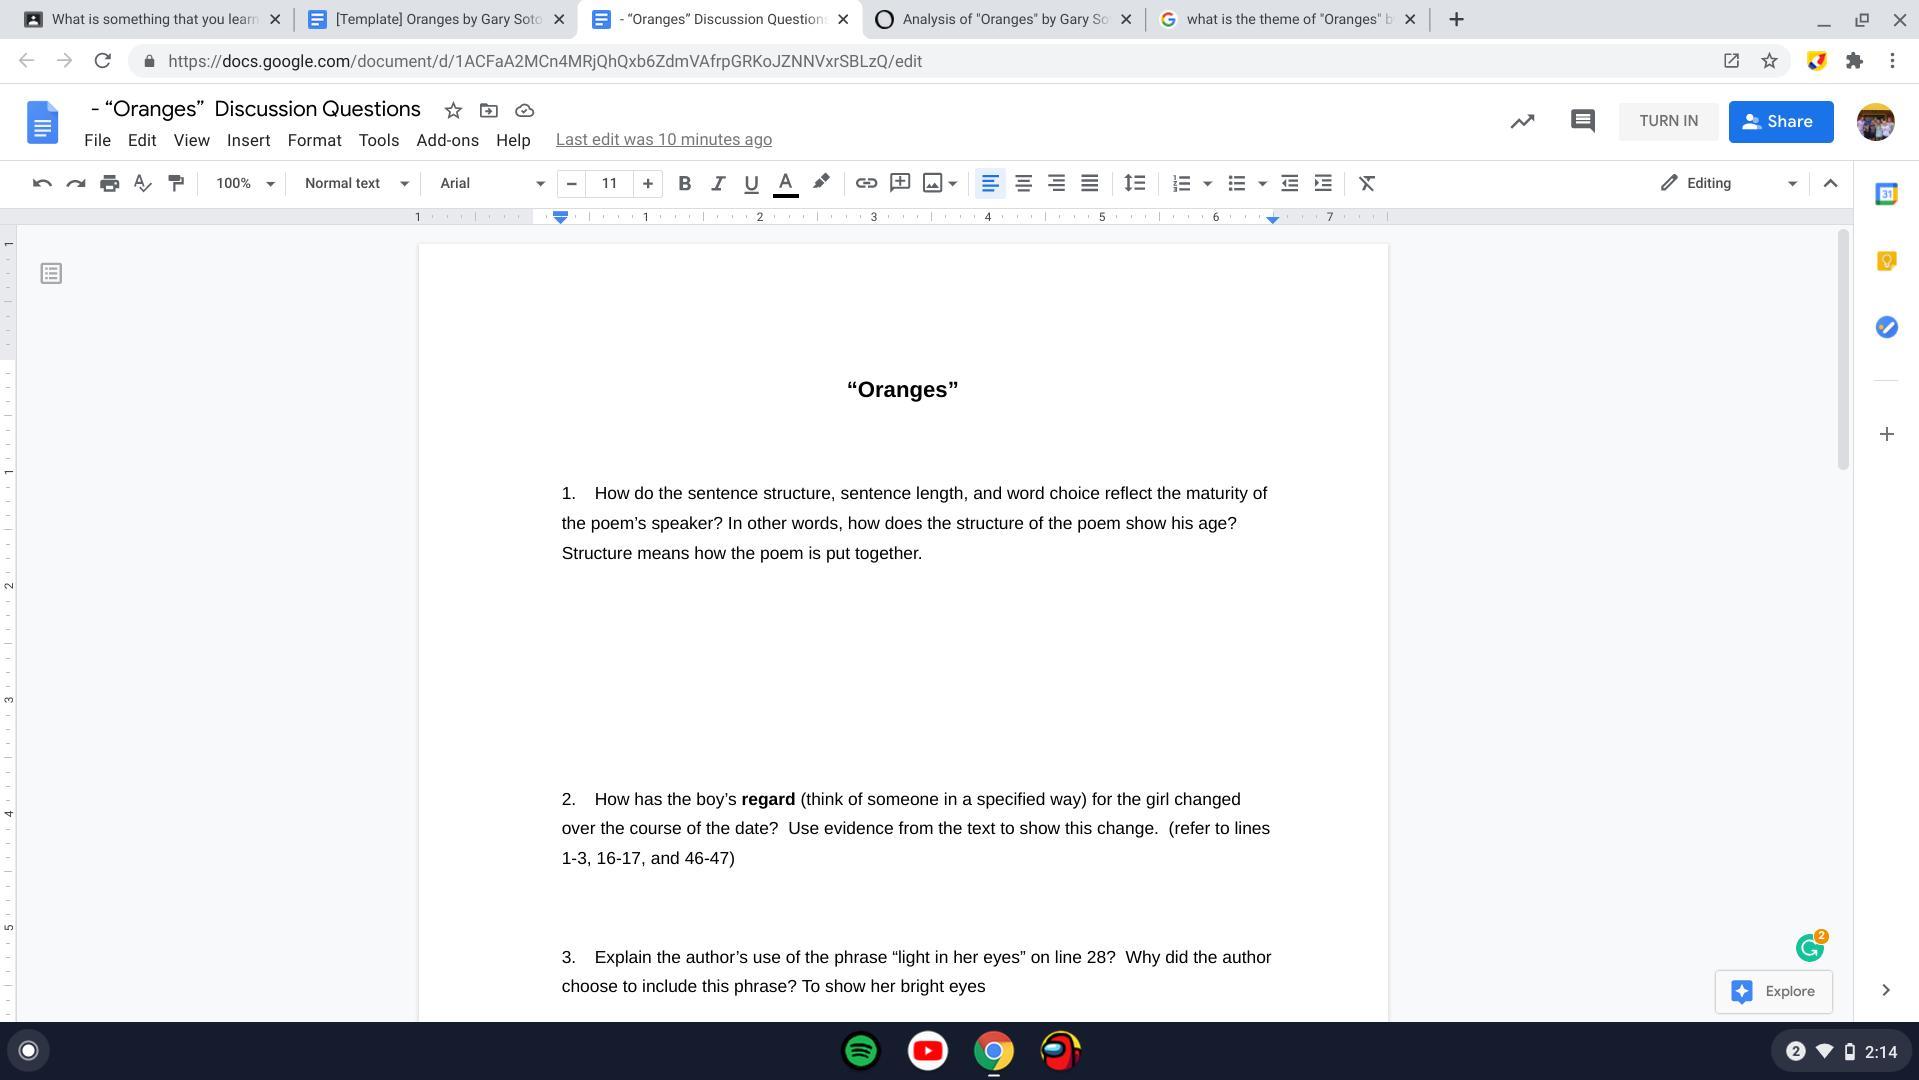
Task: Hide the menus with the collapse chevron
Action: pos(1830,183)
